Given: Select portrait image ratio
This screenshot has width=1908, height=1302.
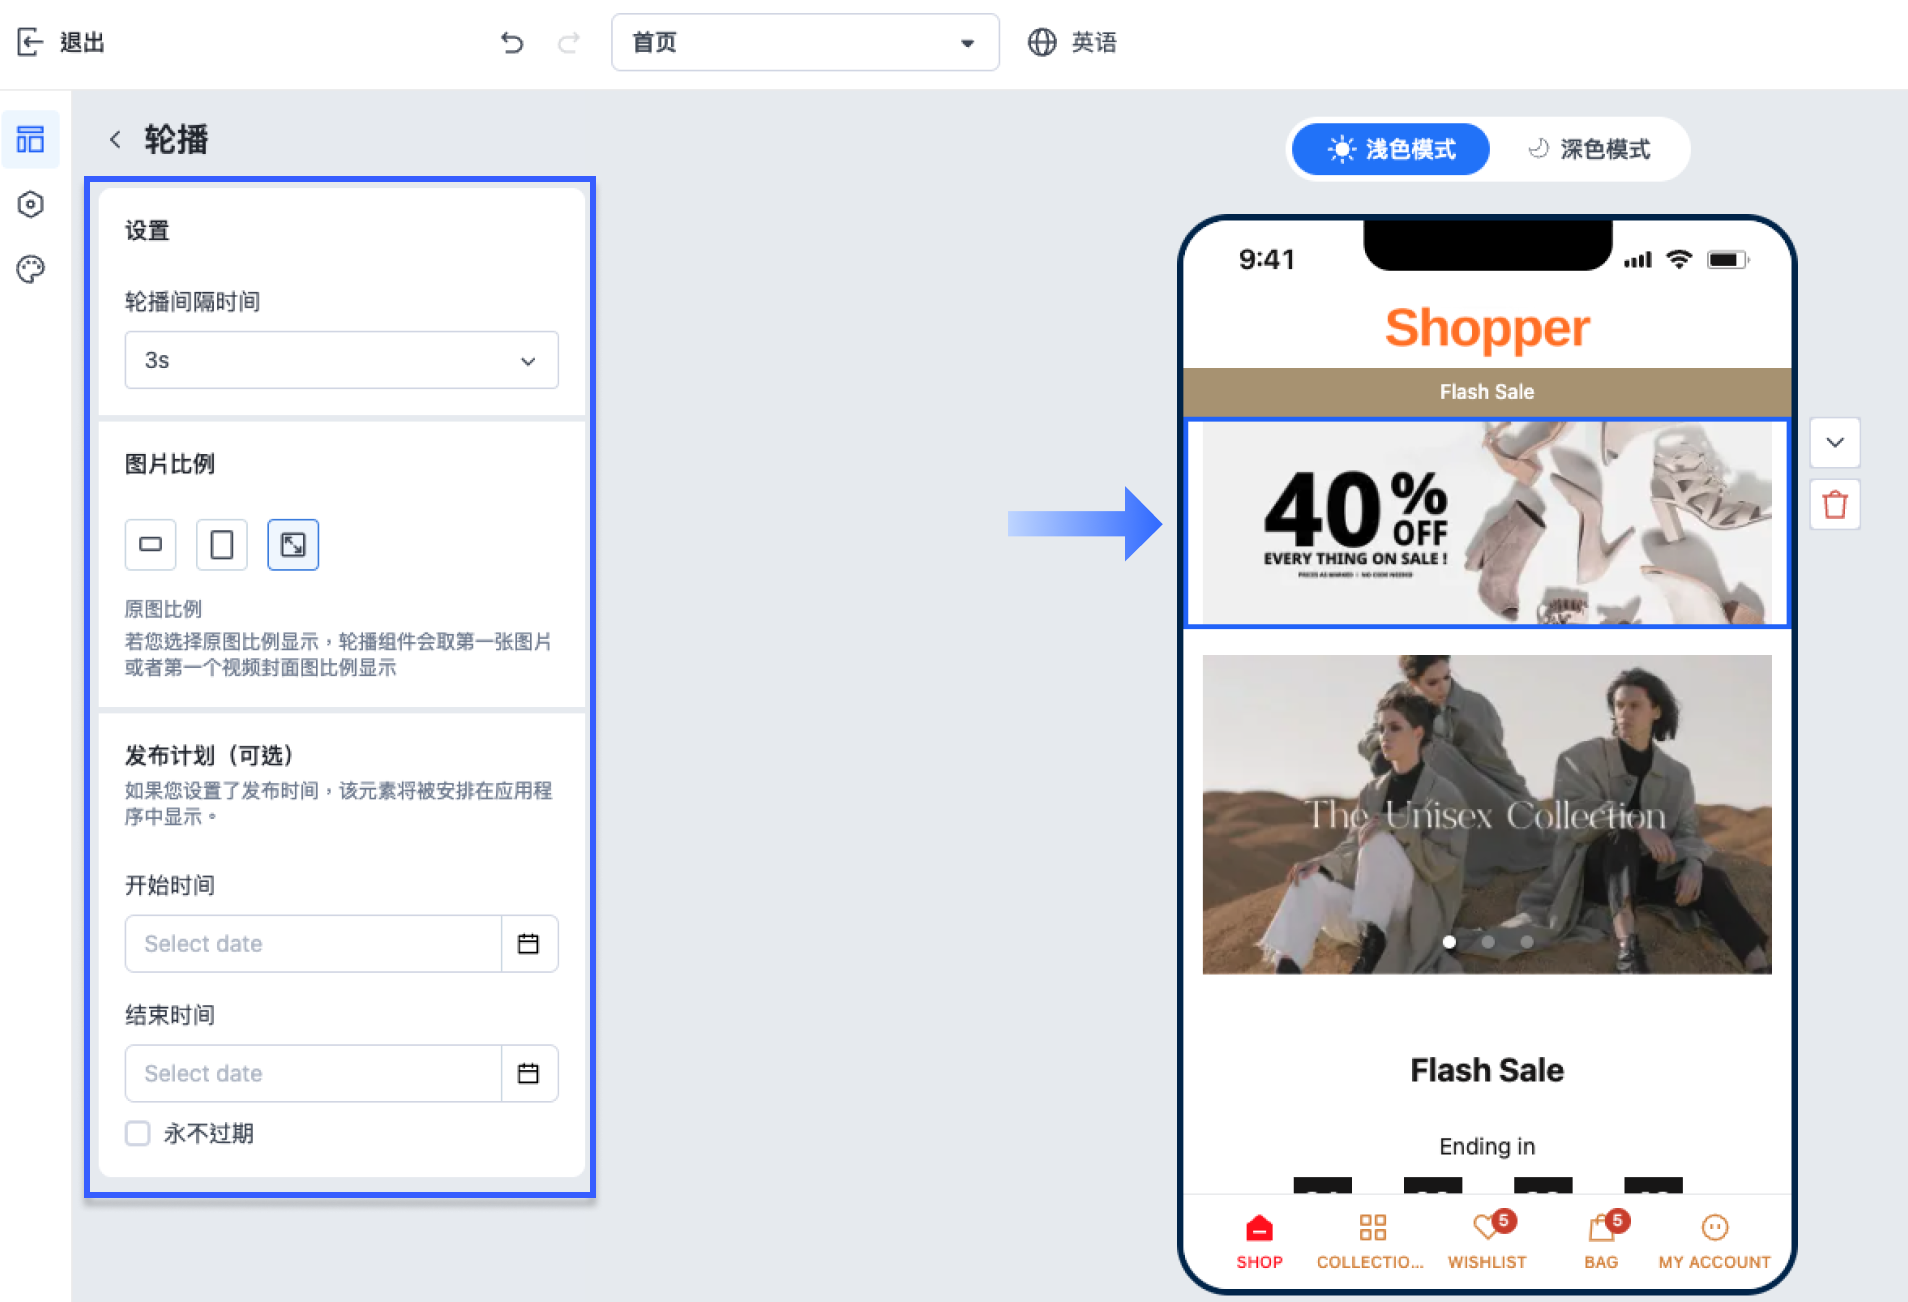Looking at the screenshot, I should (222, 545).
